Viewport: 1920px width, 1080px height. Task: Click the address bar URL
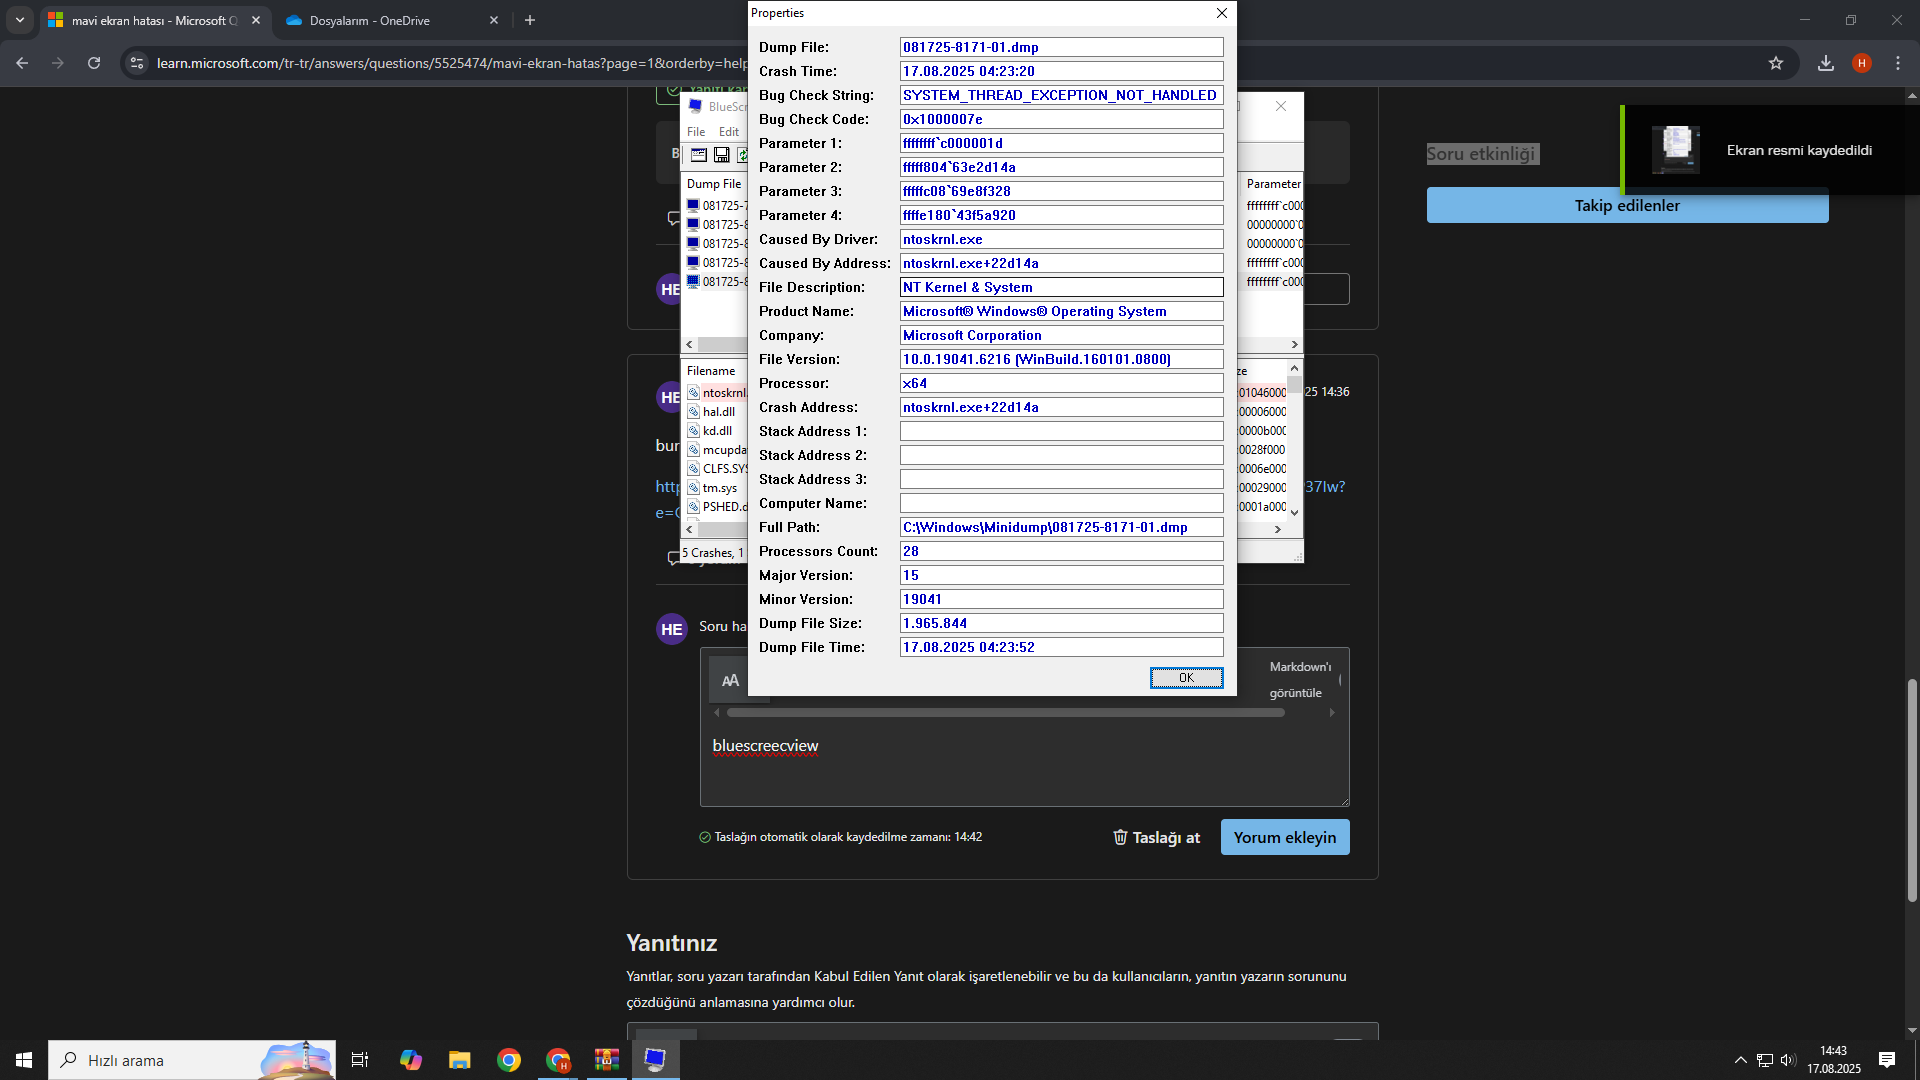click(x=452, y=63)
